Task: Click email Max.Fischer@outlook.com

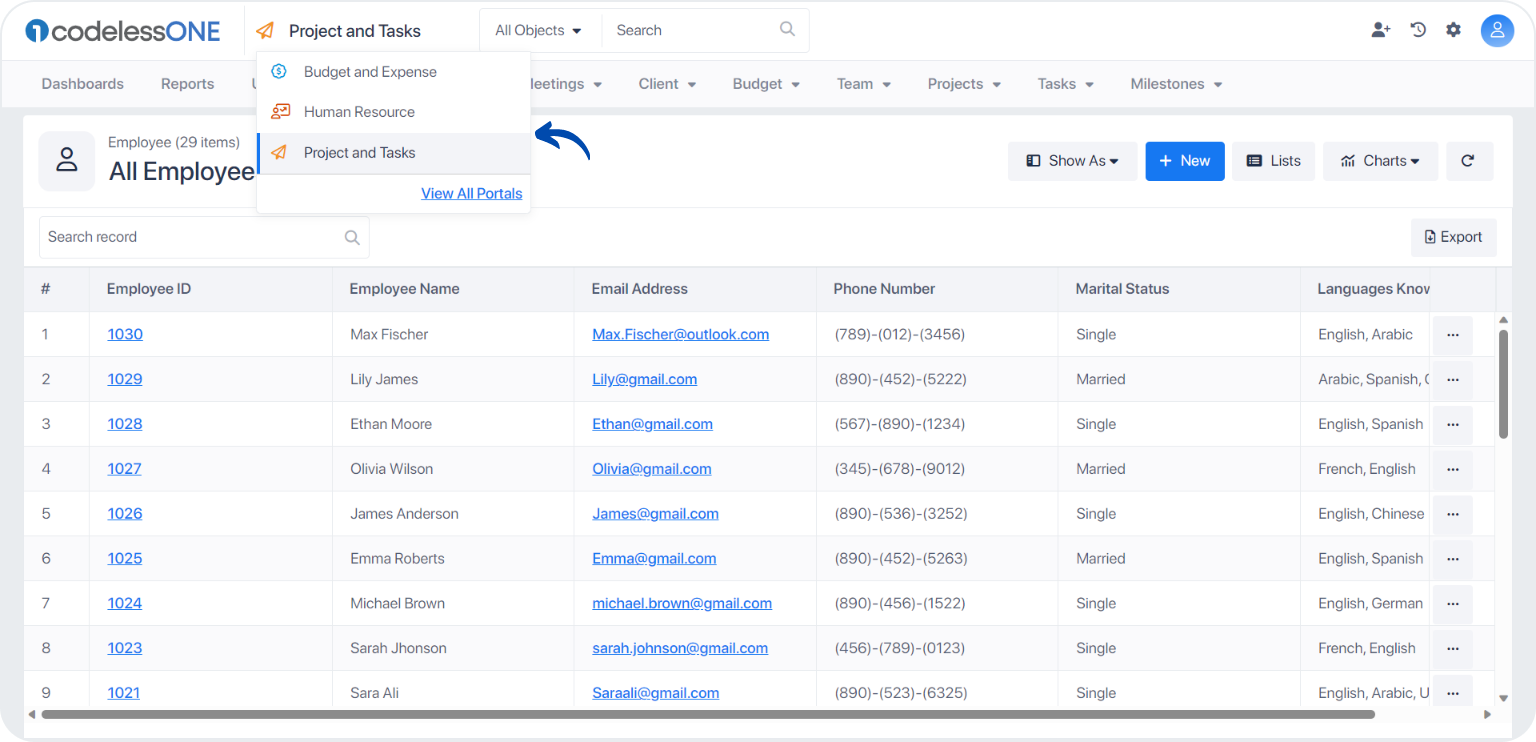Action: [x=681, y=334]
